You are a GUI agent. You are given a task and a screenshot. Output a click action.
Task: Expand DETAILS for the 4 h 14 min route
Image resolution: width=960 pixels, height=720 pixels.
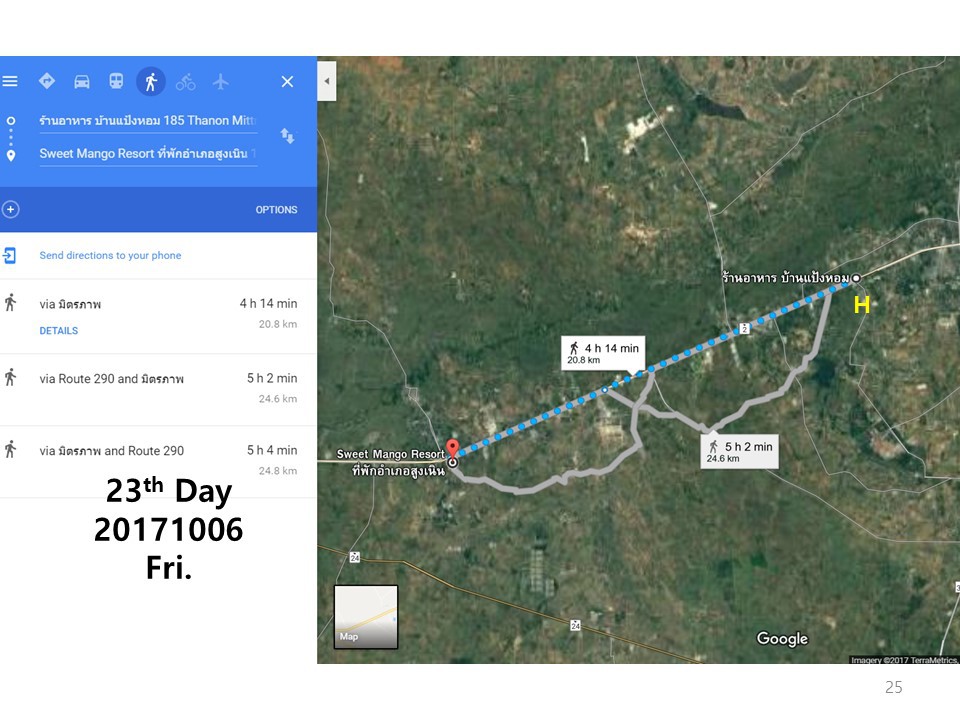point(58,331)
